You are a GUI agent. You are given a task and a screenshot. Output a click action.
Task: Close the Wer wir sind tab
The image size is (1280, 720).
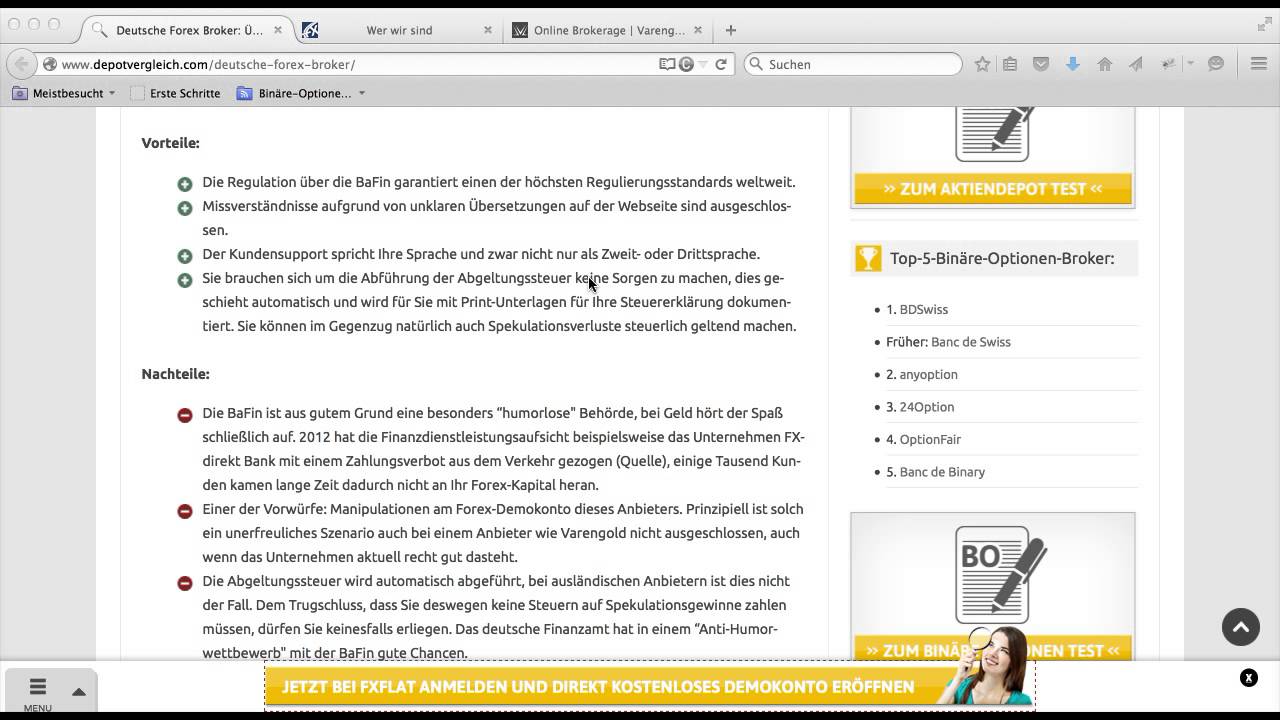488,30
